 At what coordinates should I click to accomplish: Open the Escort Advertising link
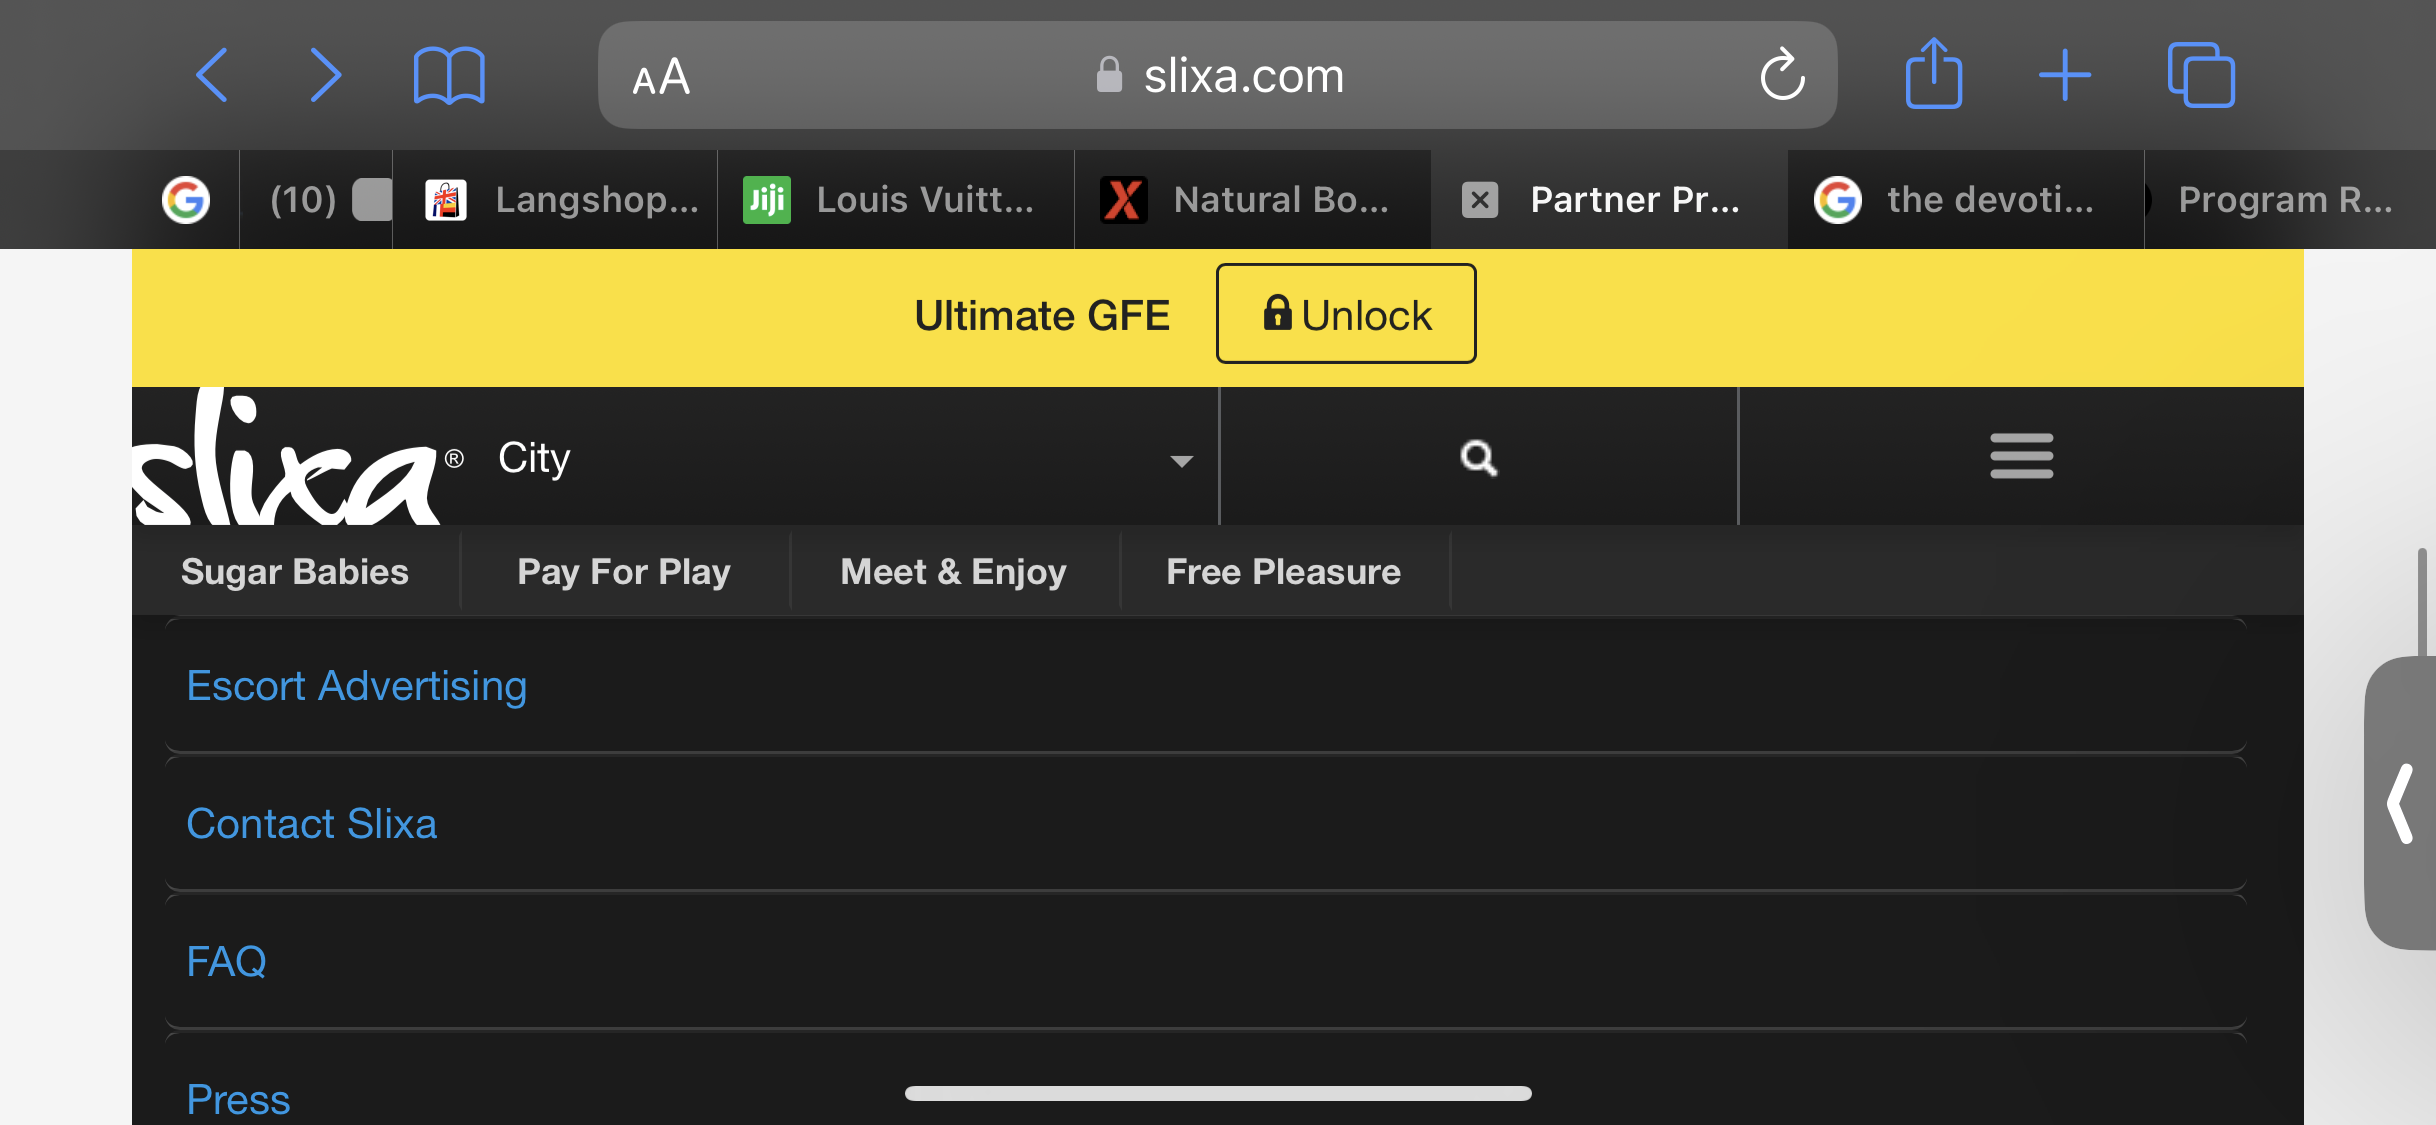[x=357, y=686]
